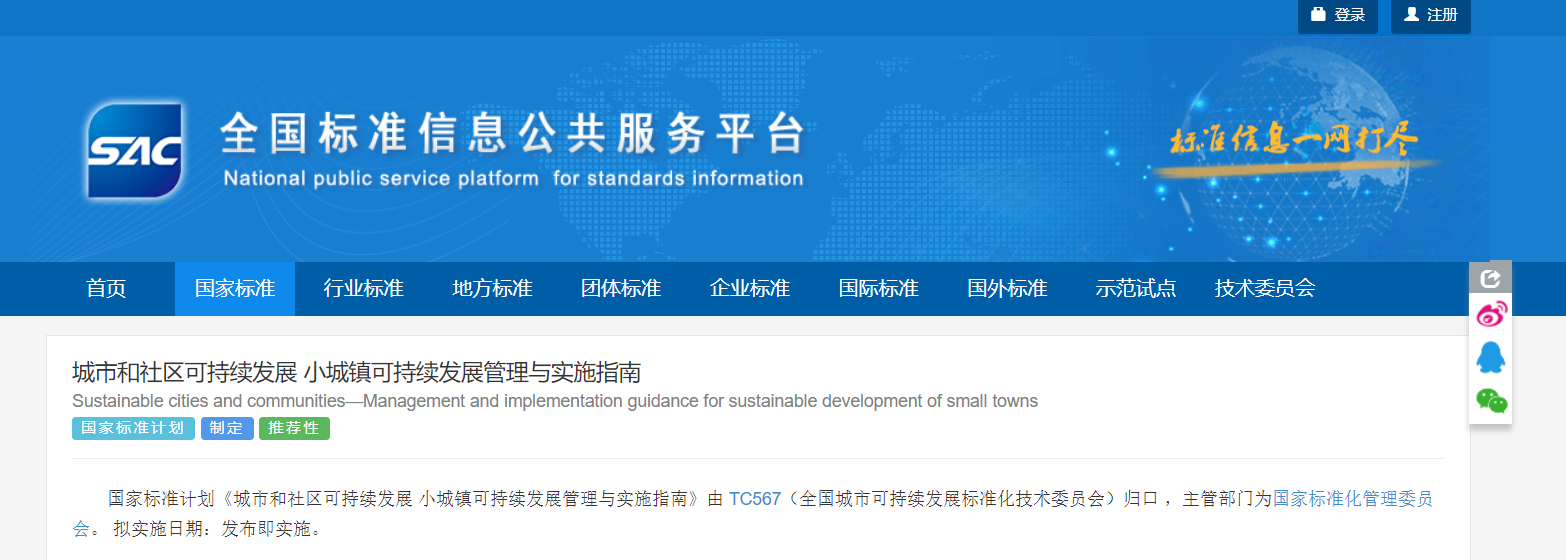
Task: Share page via QQ penguin icon
Action: 1490,357
